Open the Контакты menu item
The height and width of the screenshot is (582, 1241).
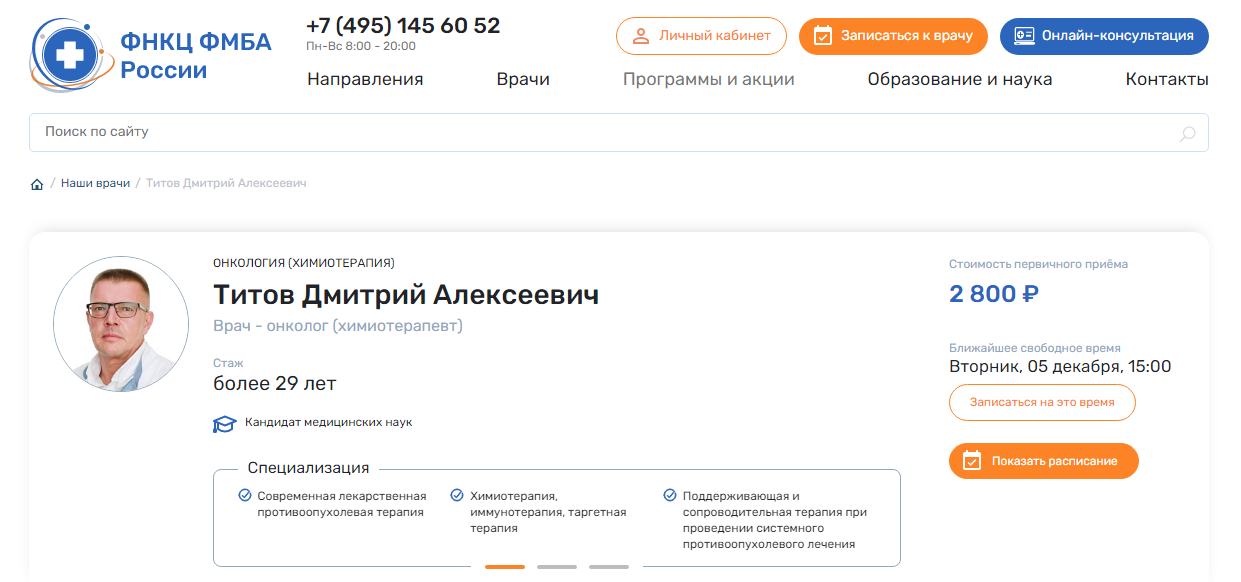(1167, 79)
